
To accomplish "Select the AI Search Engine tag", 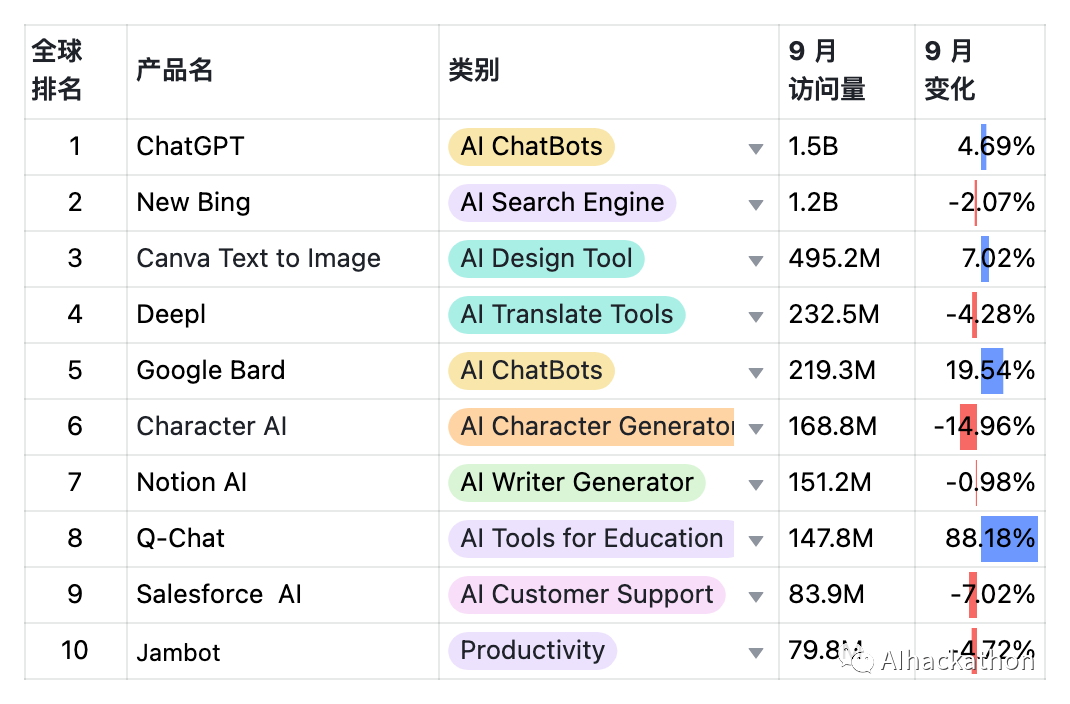I will [562, 203].
